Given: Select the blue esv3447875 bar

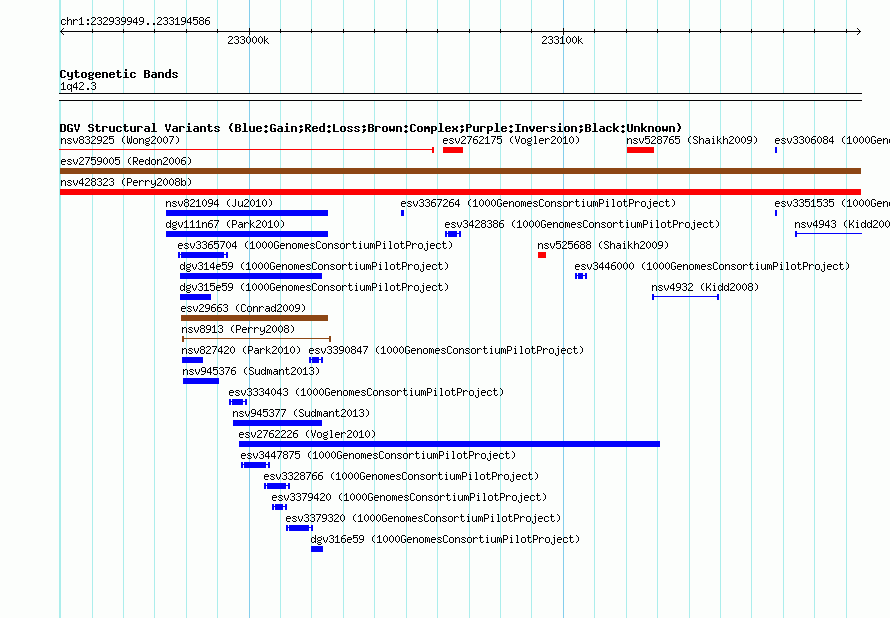Looking at the screenshot, I should (x=255, y=465).
